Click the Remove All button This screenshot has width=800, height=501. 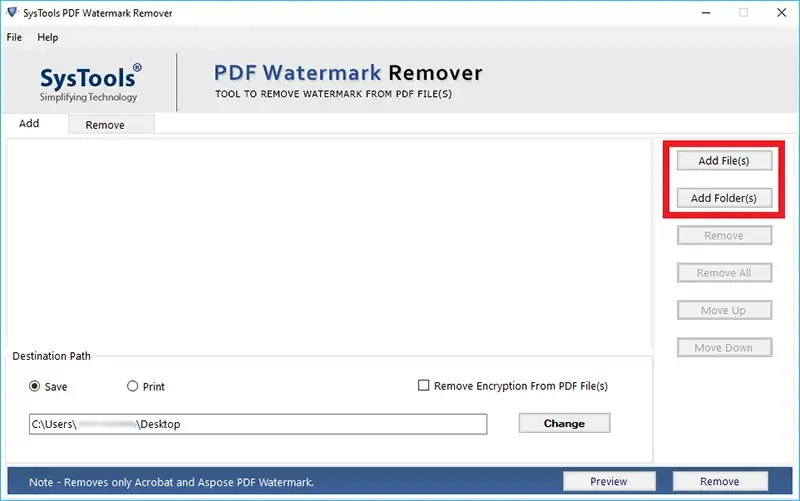724,273
